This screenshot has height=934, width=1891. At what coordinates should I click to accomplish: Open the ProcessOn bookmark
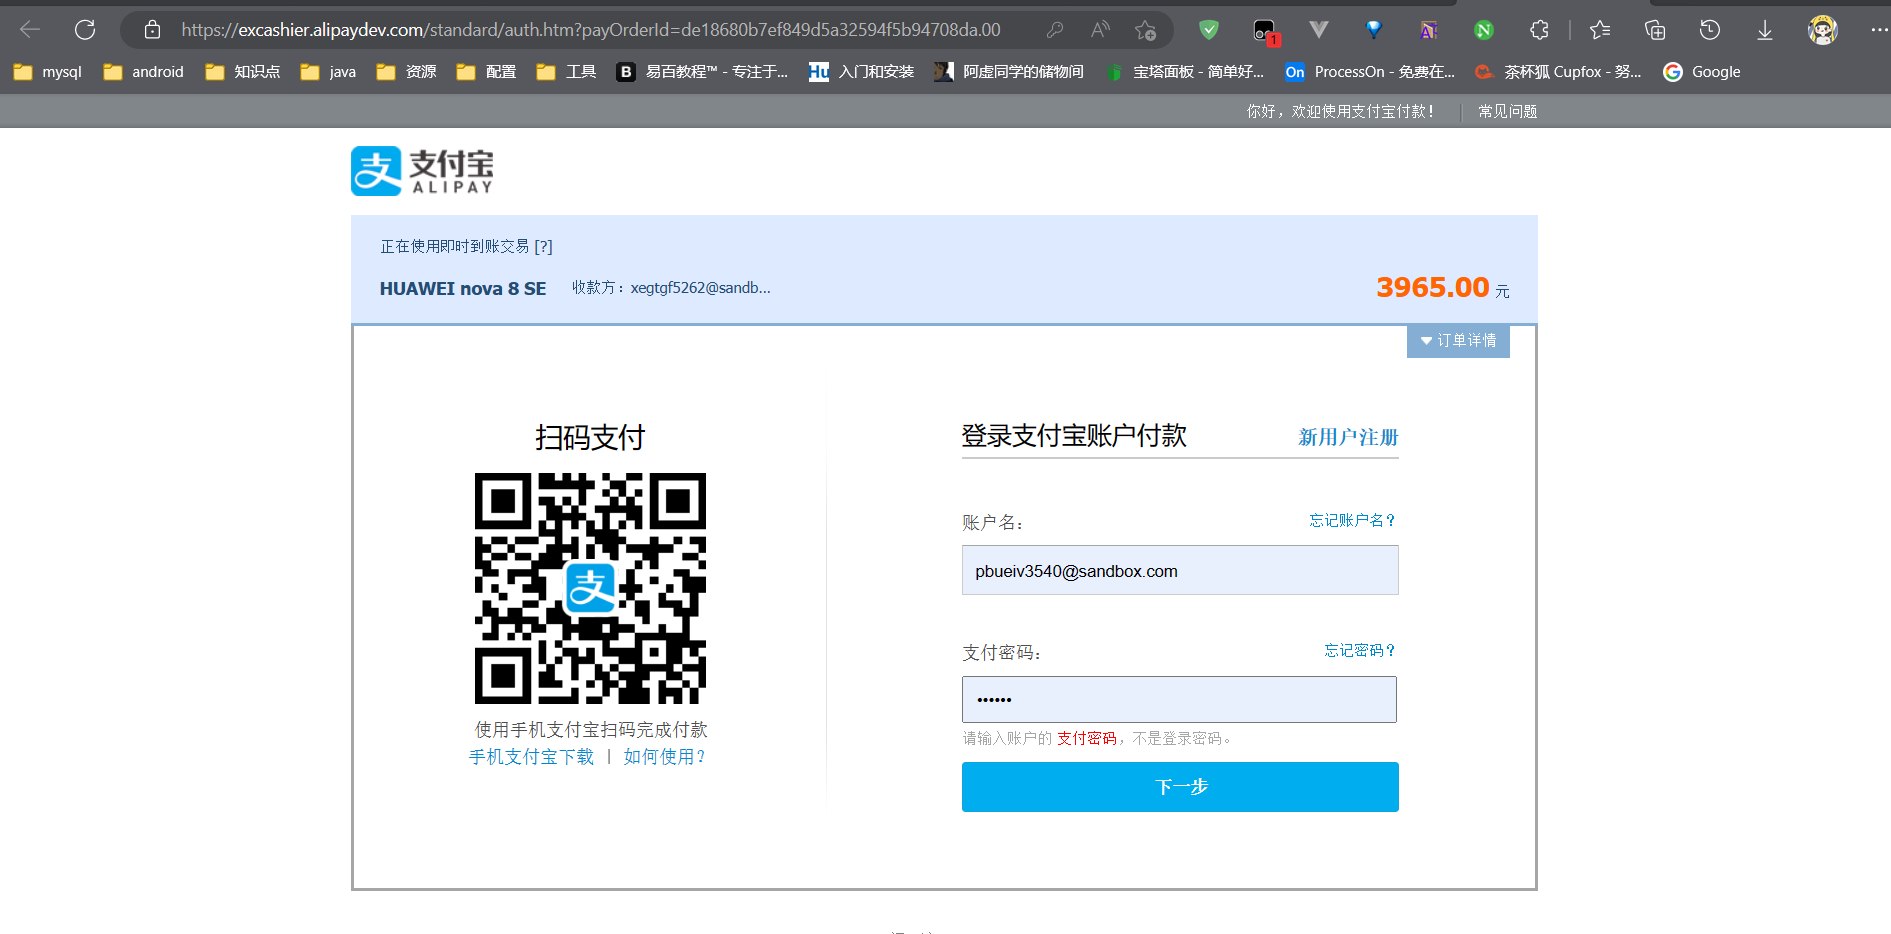tap(1370, 72)
